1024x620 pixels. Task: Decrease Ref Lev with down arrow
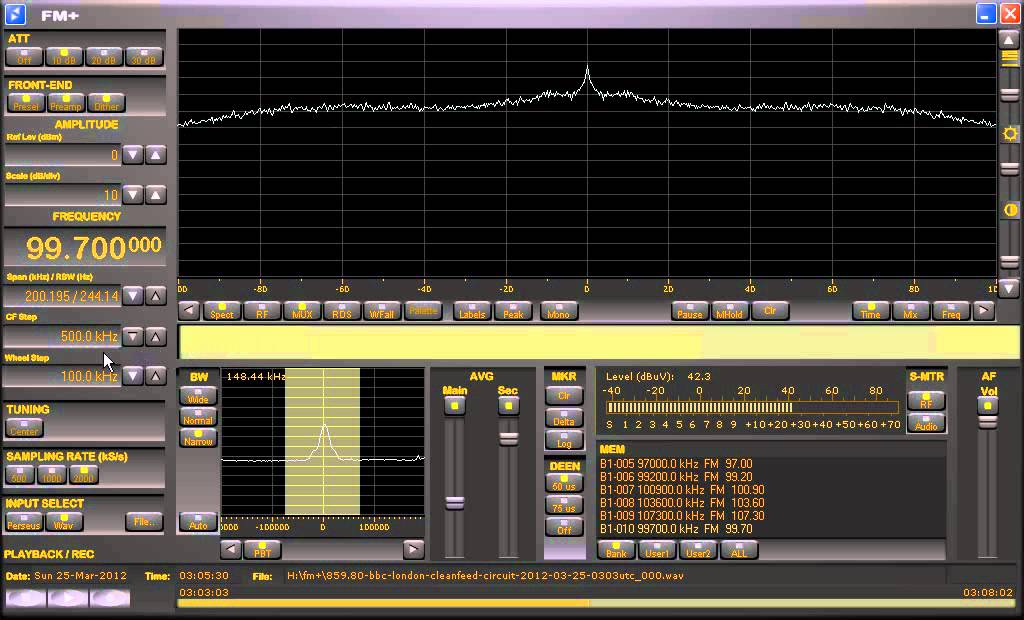click(x=133, y=155)
